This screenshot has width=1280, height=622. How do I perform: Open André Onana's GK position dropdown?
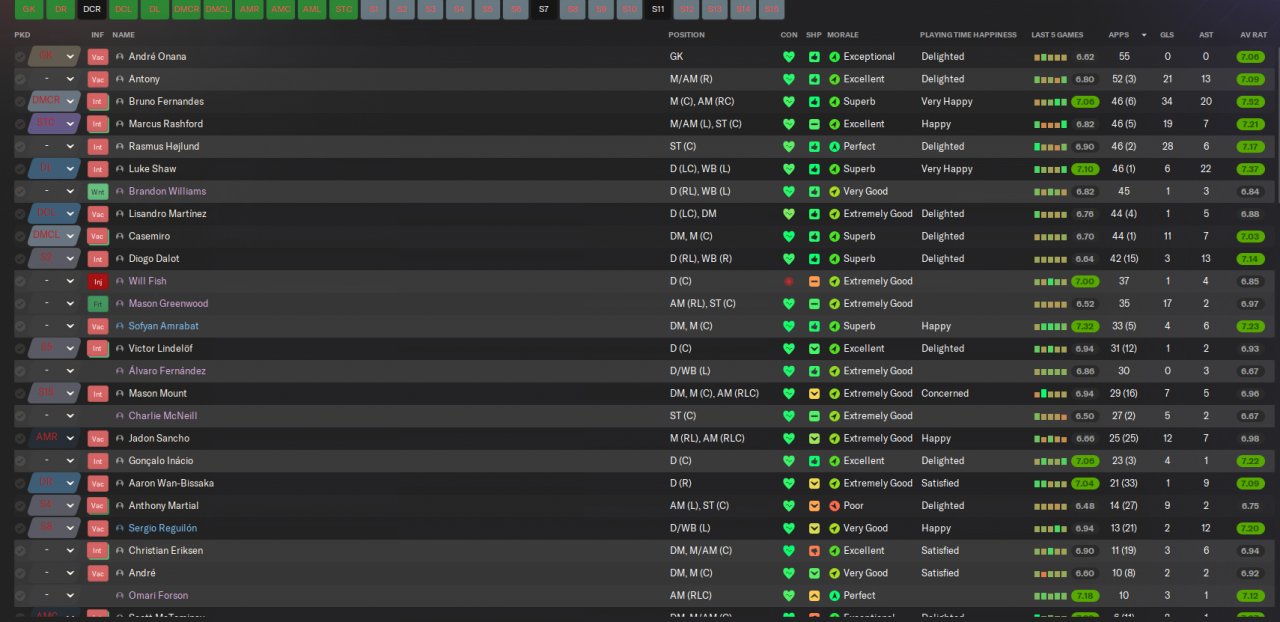(54, 57)
